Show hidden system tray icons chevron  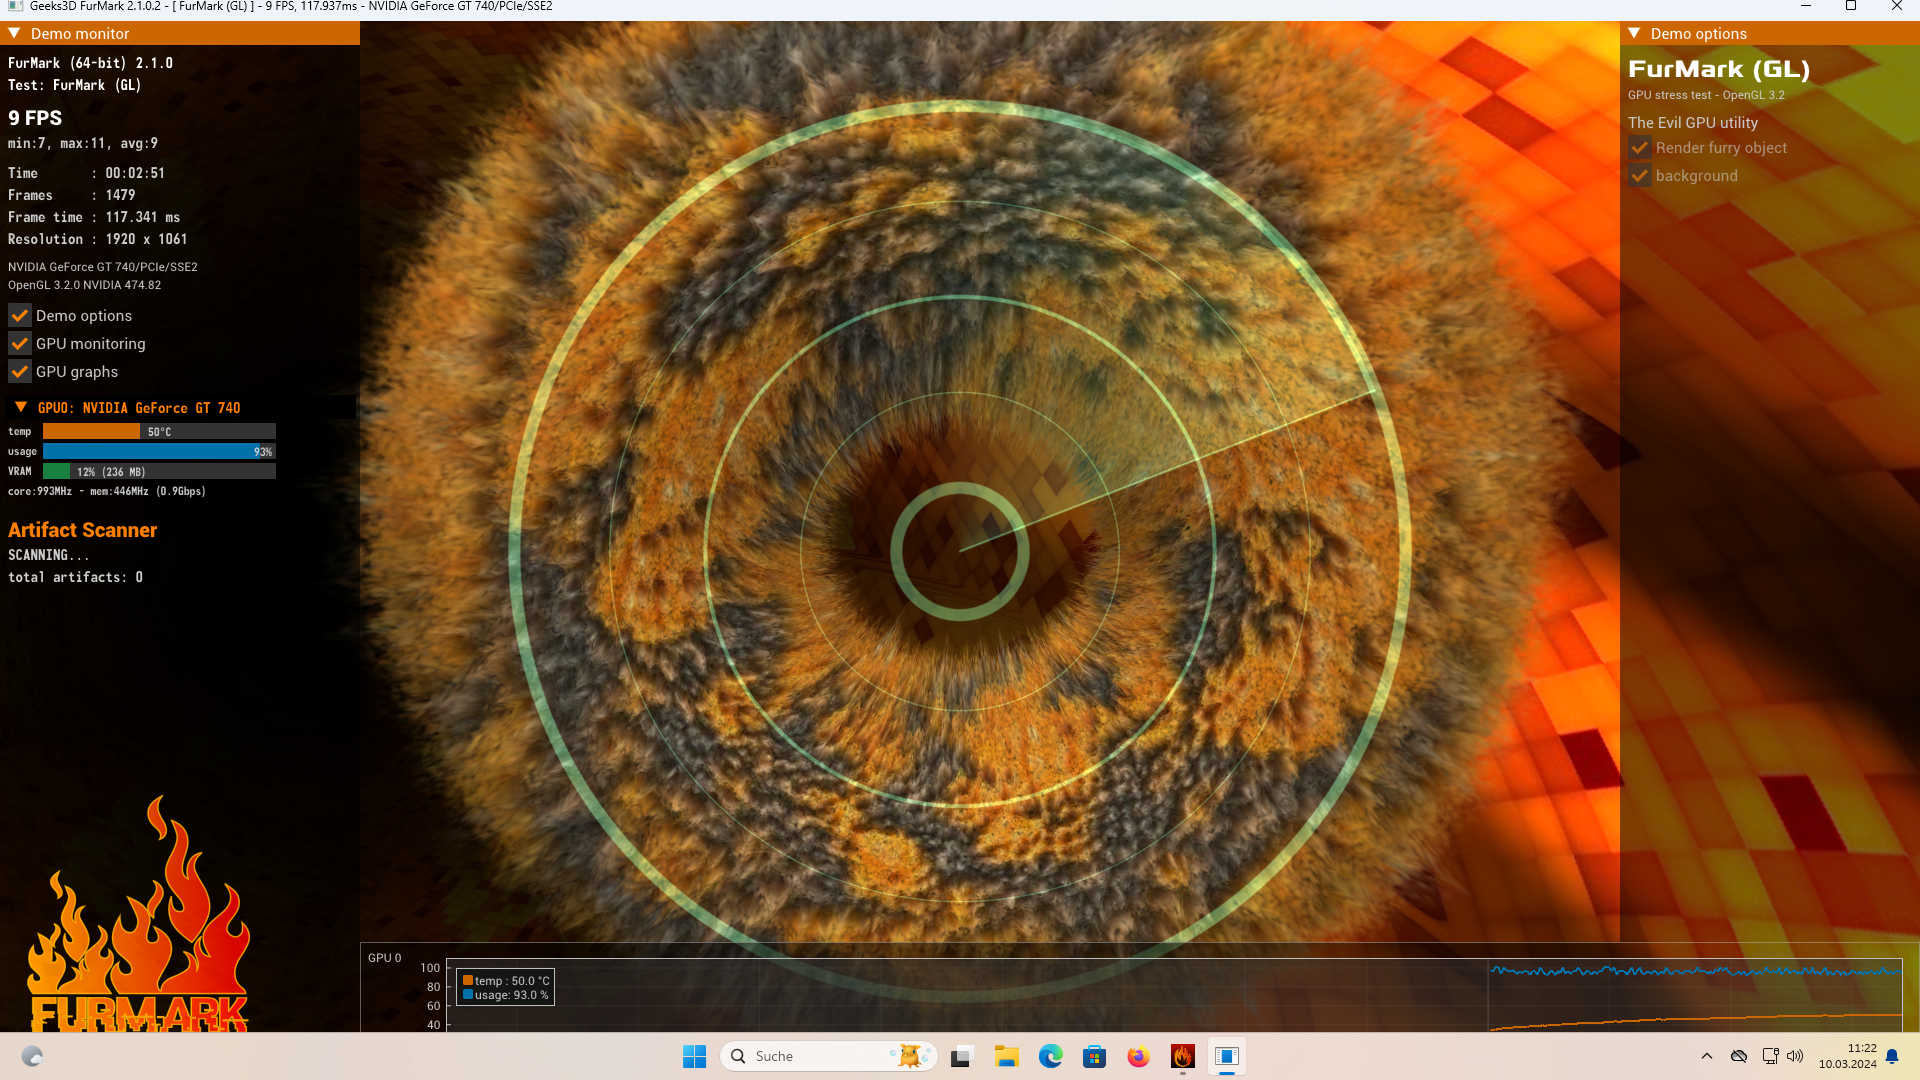1707,1056
